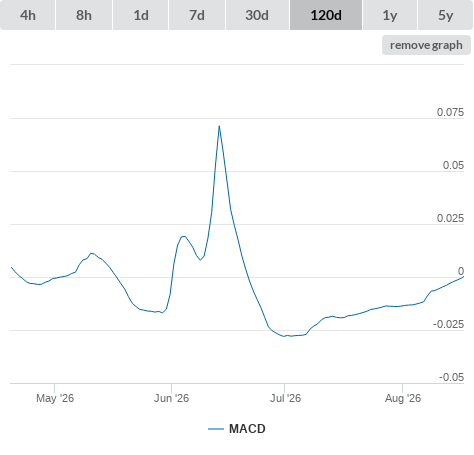Viewport: 474px width, 455px height.
Task: Change the range to 1y
Action: (x=390, y=15)
